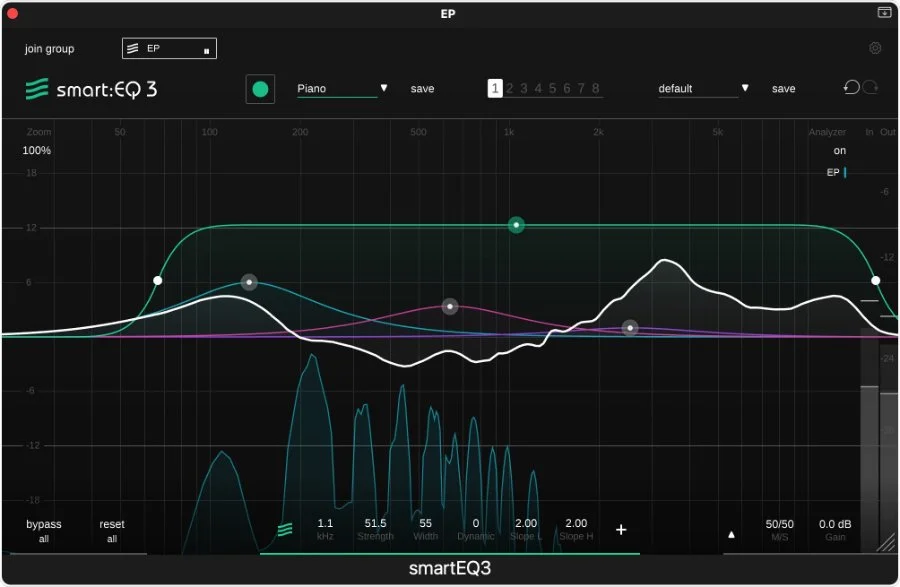Click the 1.1 kHz frequency field
The height and width of the screenshot is (587, 900).
[324, 528]
